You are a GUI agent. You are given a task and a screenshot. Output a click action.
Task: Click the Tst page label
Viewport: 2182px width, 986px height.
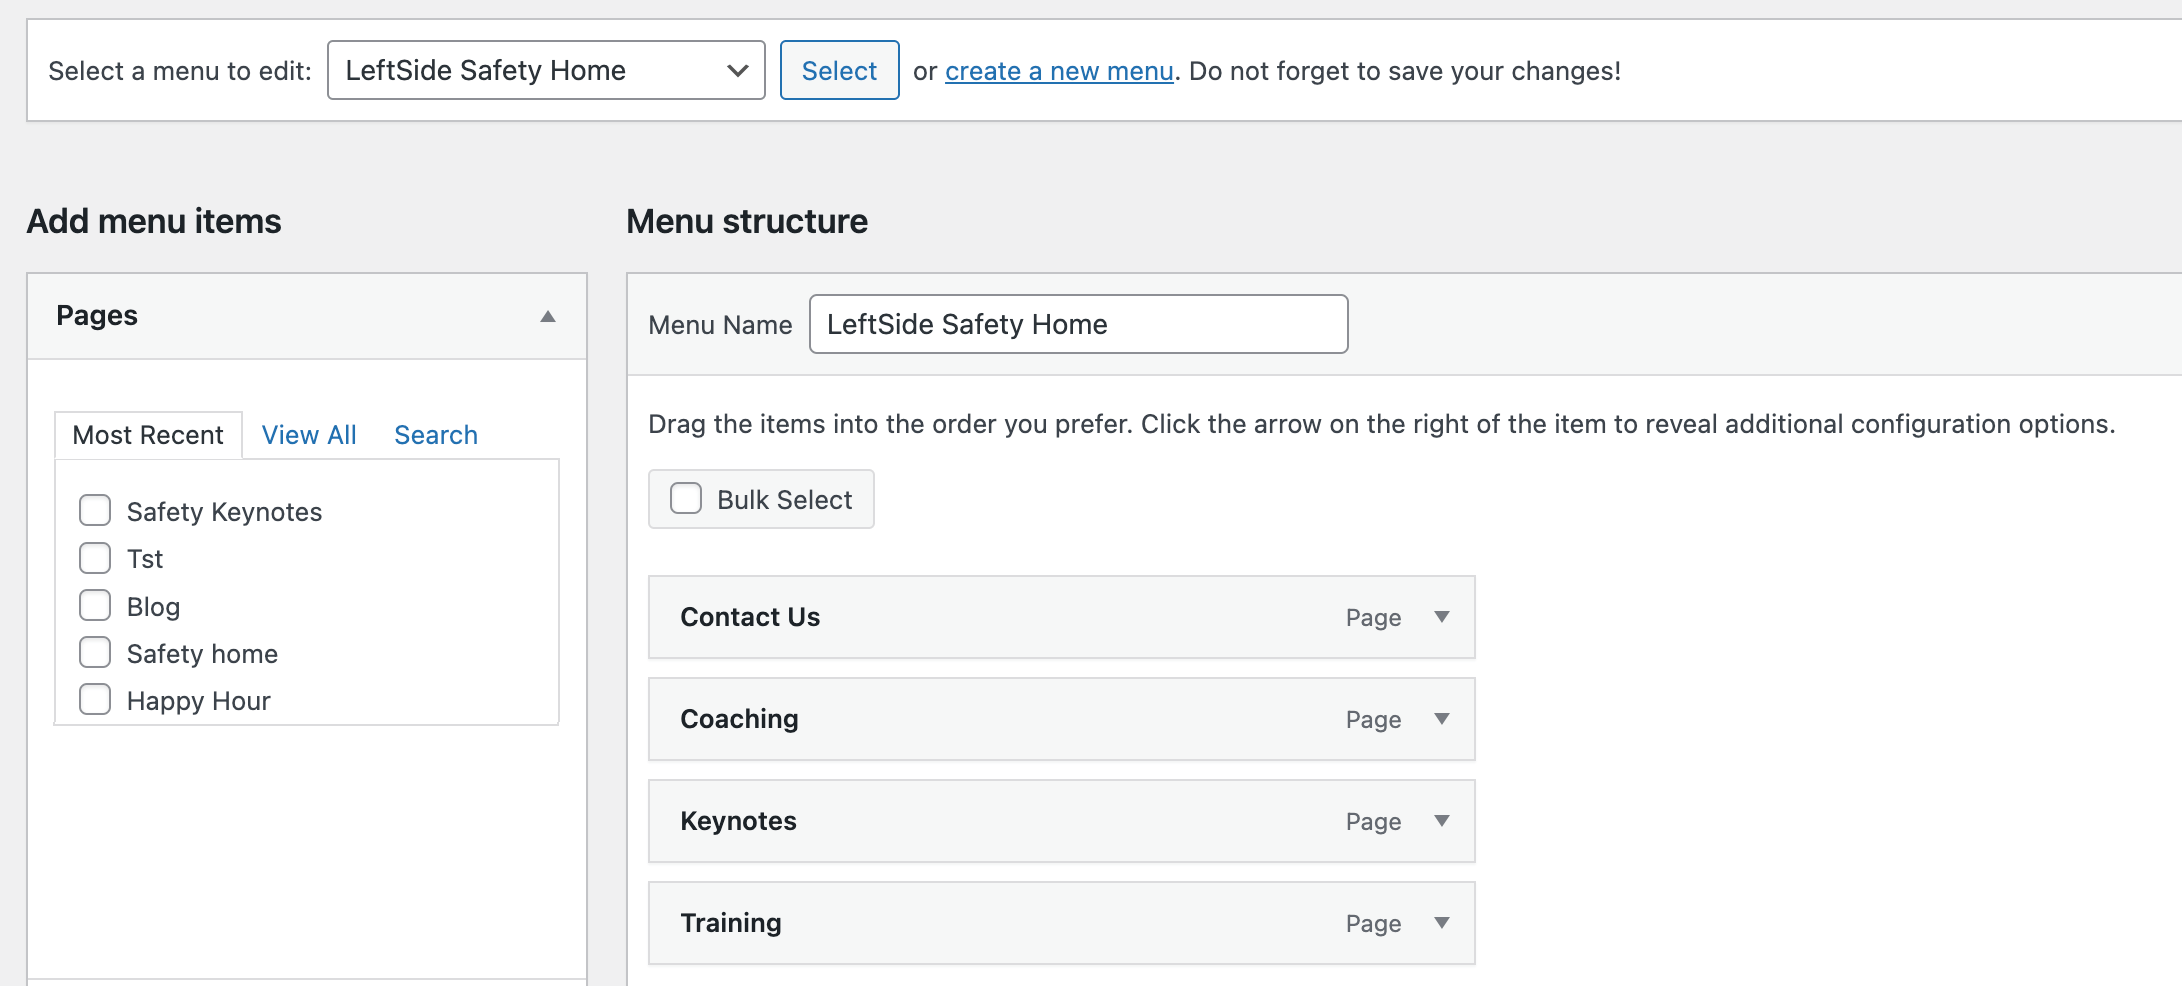pos(145,559)
